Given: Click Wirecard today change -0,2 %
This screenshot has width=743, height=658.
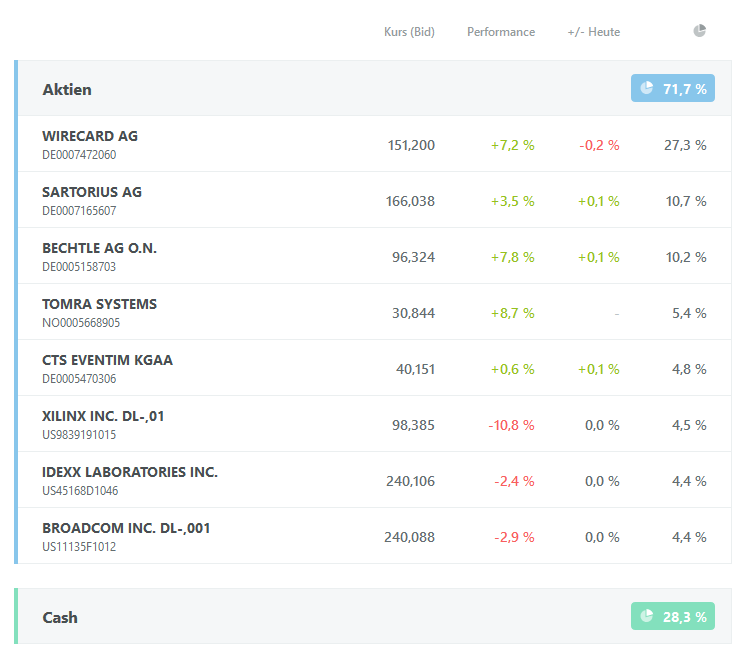Looking at the screenshot, I should (599, 145).
